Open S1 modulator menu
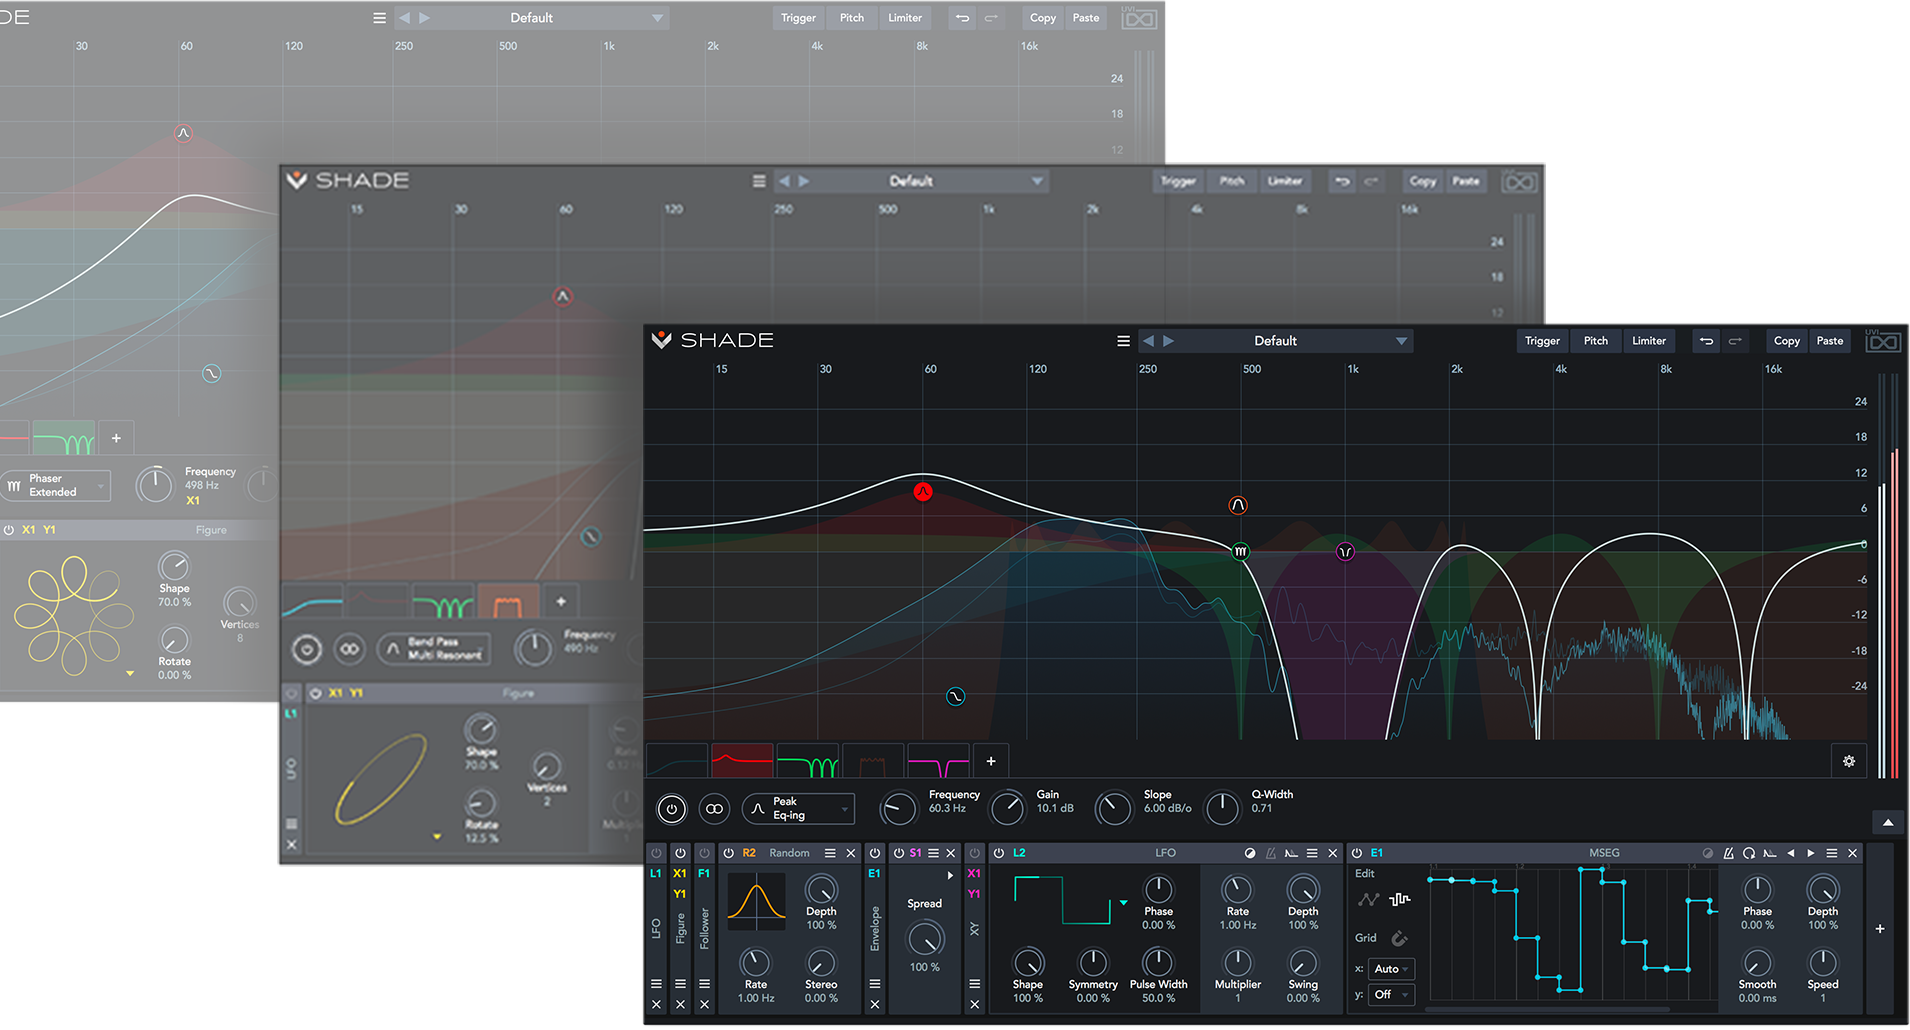Image resolution: width=1910 pixels, height=1030 pixels. coord(933,853)
